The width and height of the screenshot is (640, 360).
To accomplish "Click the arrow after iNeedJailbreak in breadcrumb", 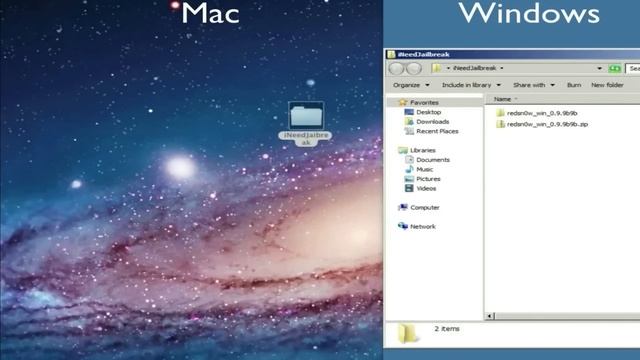I will click(502, 68).
